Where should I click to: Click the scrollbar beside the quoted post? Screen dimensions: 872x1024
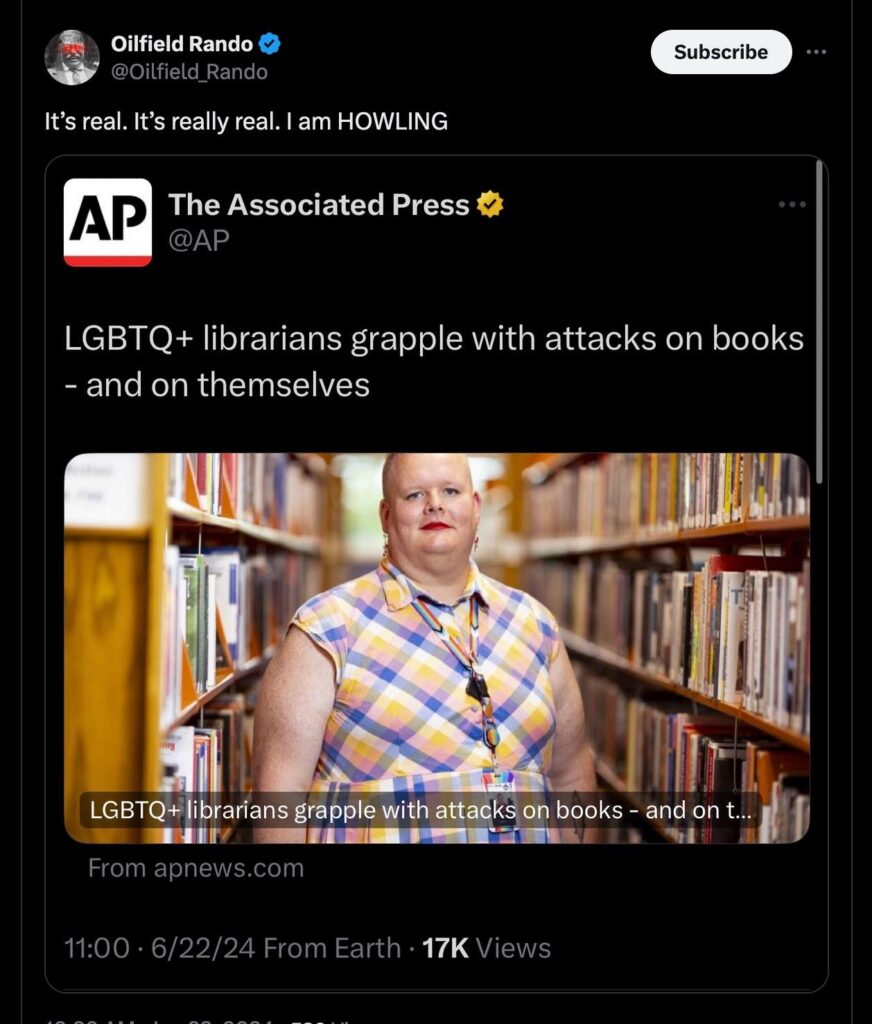click(x=819, y=322)
